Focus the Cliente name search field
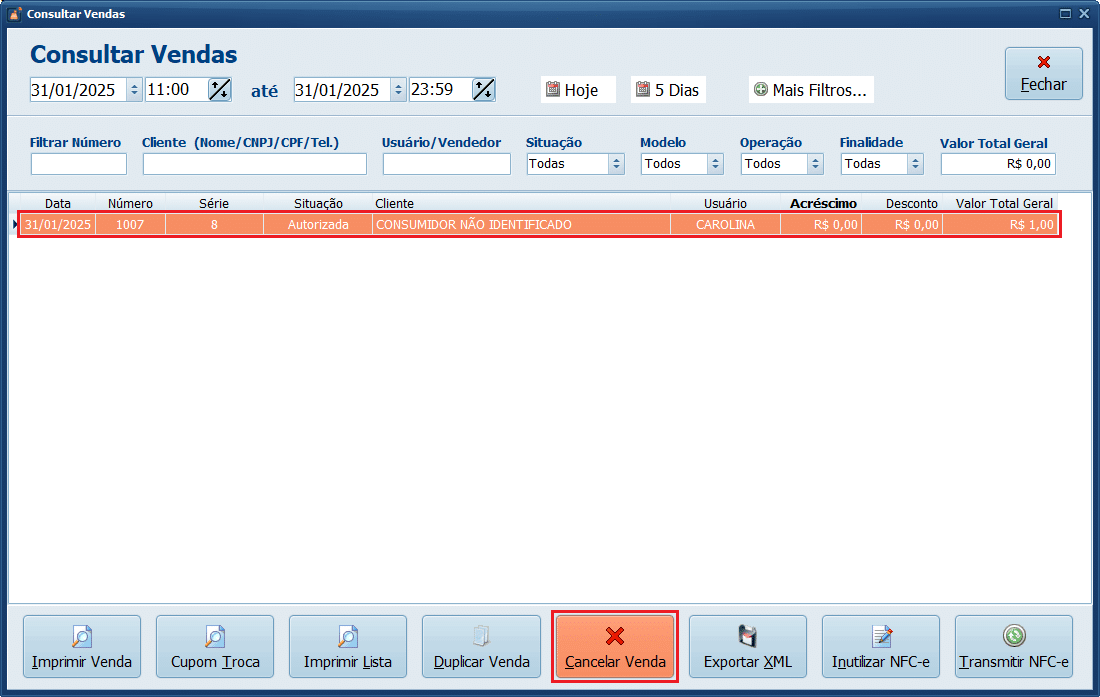 pyautogui.click(x=254, y=164)
